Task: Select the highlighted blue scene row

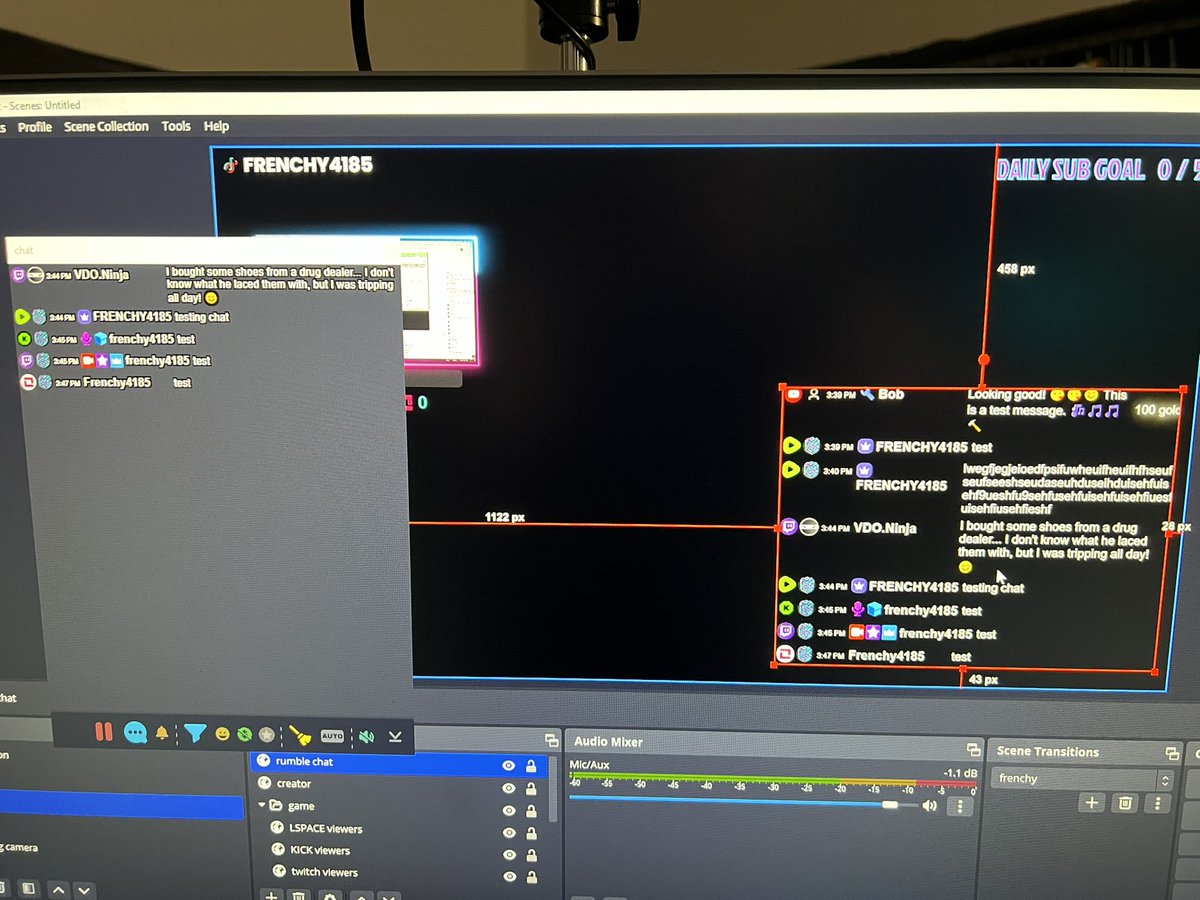Action: [122, 806]
